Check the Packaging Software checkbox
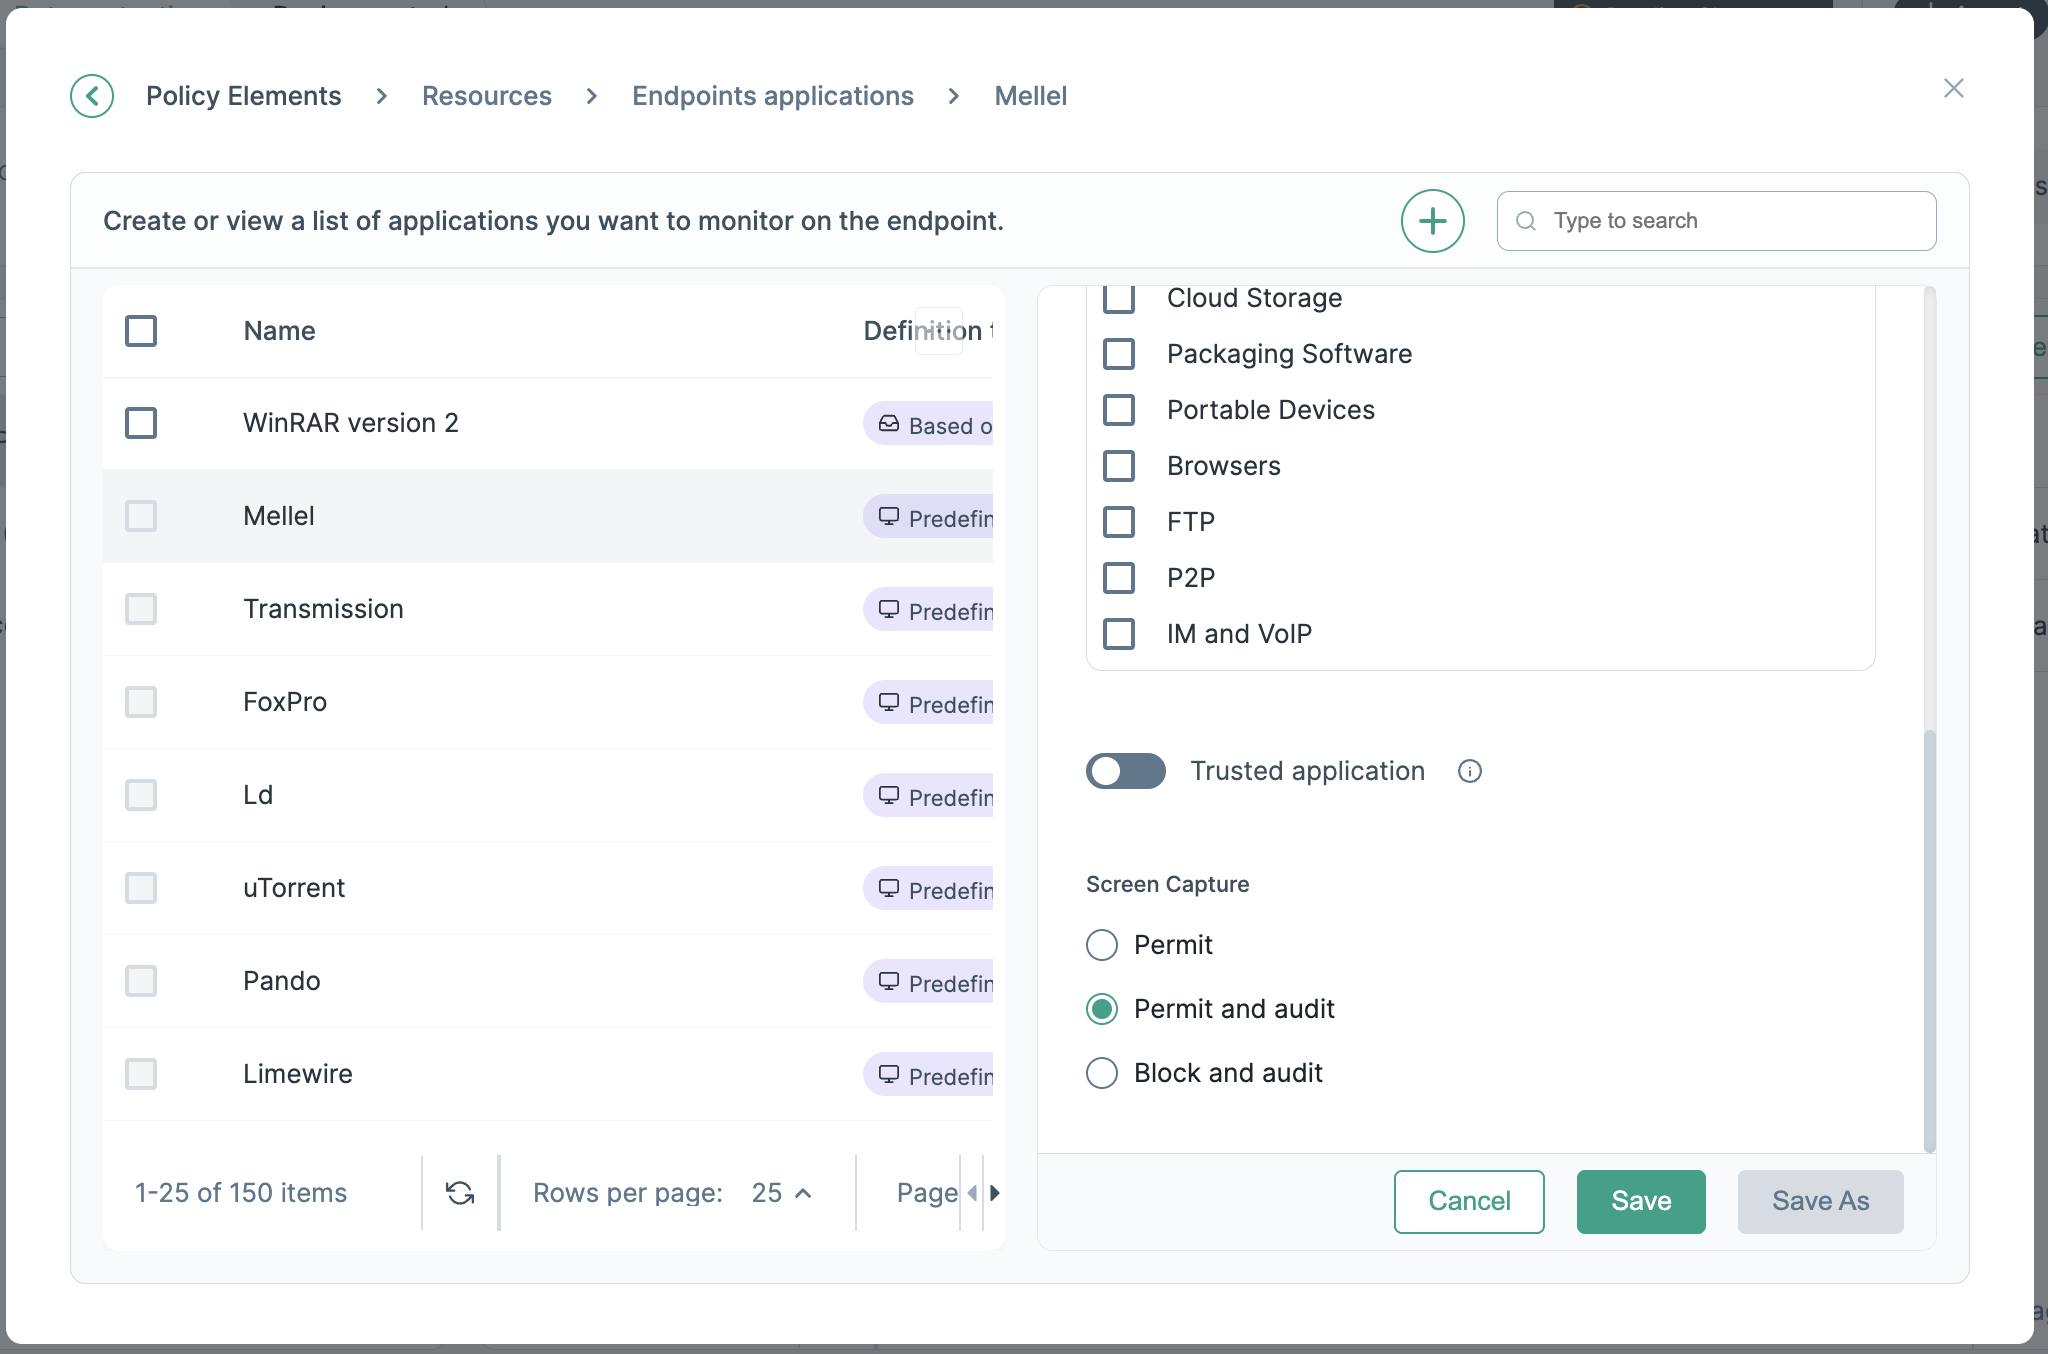The height and width of the screenshot is (1354, 2048). 1119,354
